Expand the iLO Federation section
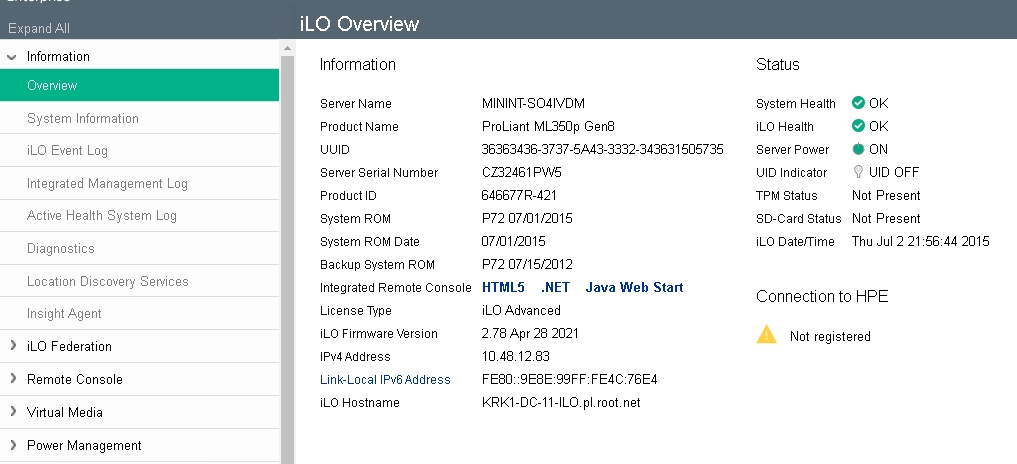Image resolution: width=1017 pixels, height=464 pixels. (13, 346)
